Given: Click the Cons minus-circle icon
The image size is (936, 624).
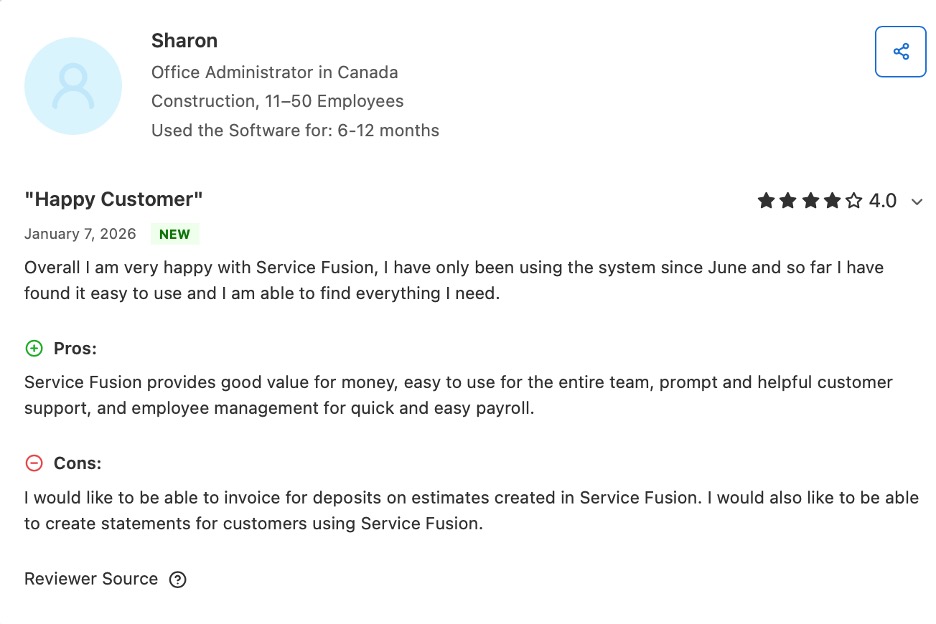Looking at the screenshot, I should pos(33,463).
